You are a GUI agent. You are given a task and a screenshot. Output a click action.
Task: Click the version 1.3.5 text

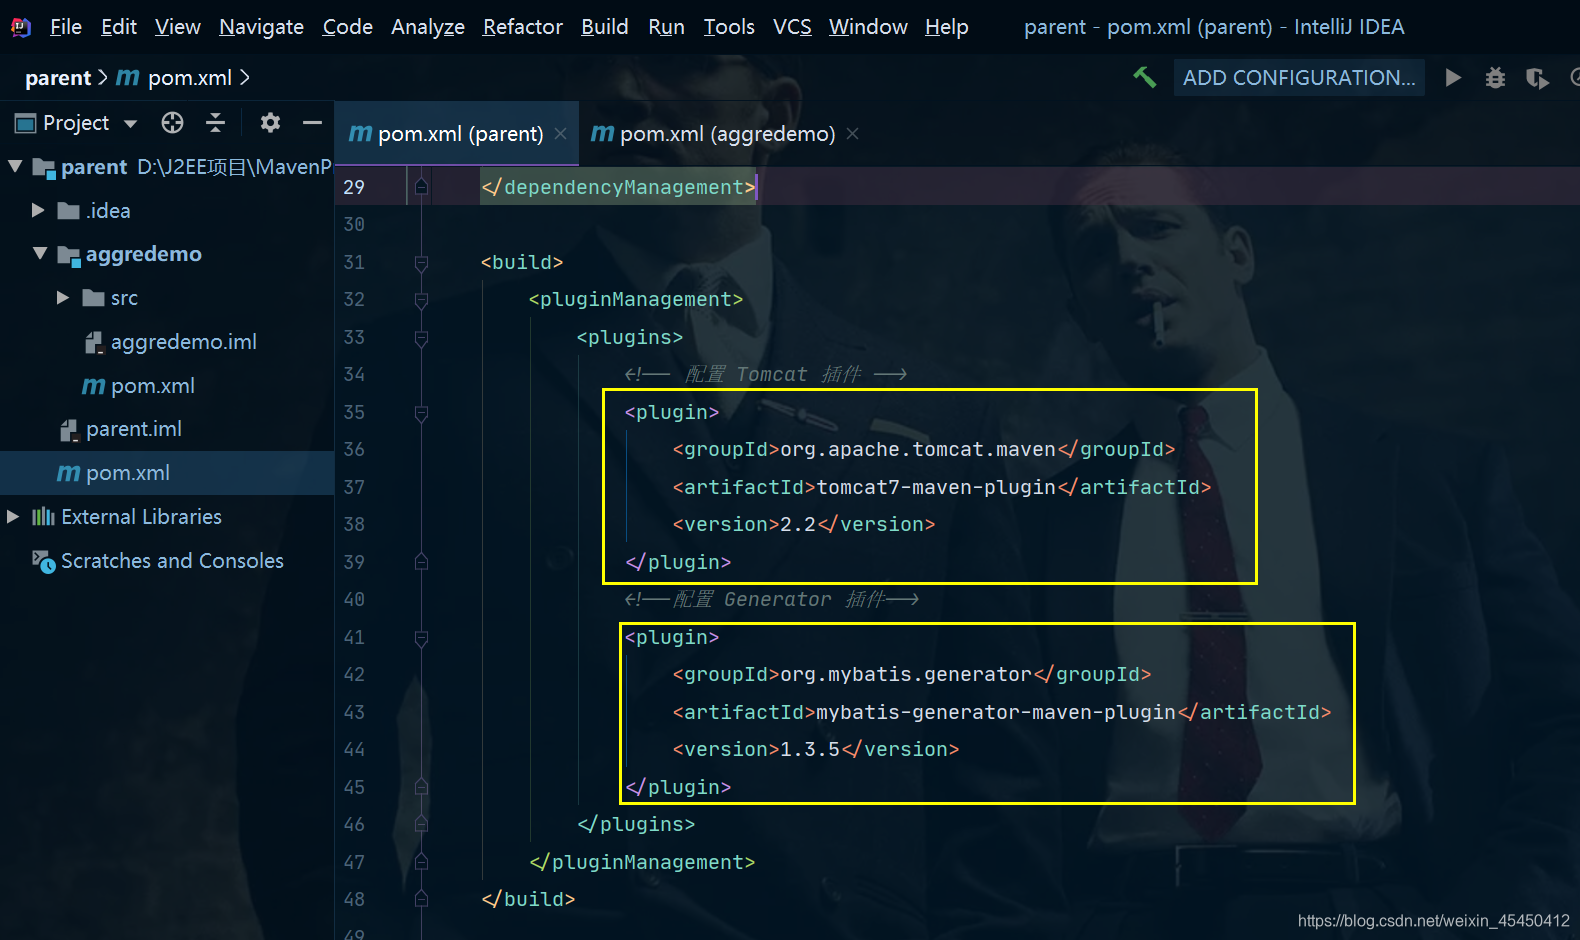point(810,749)
